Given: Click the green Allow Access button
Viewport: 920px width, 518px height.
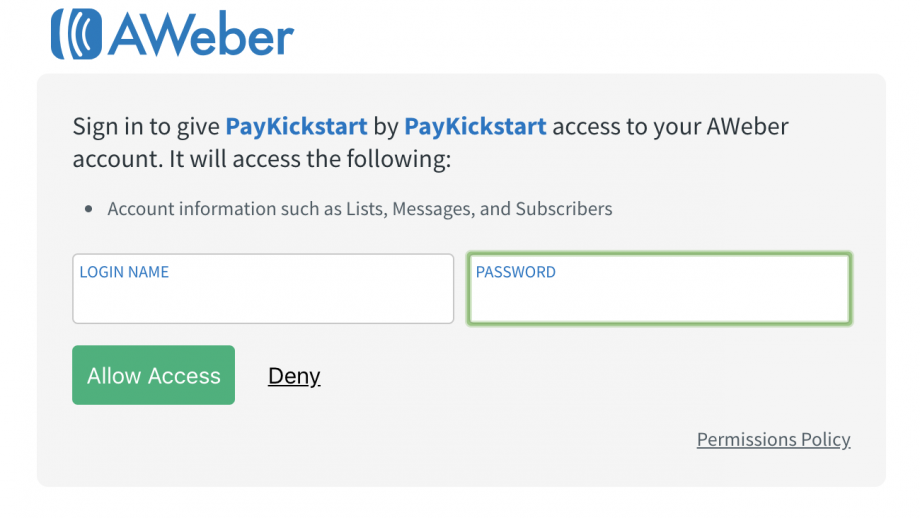Looking at the screenshot, I should tap(154, 375).
